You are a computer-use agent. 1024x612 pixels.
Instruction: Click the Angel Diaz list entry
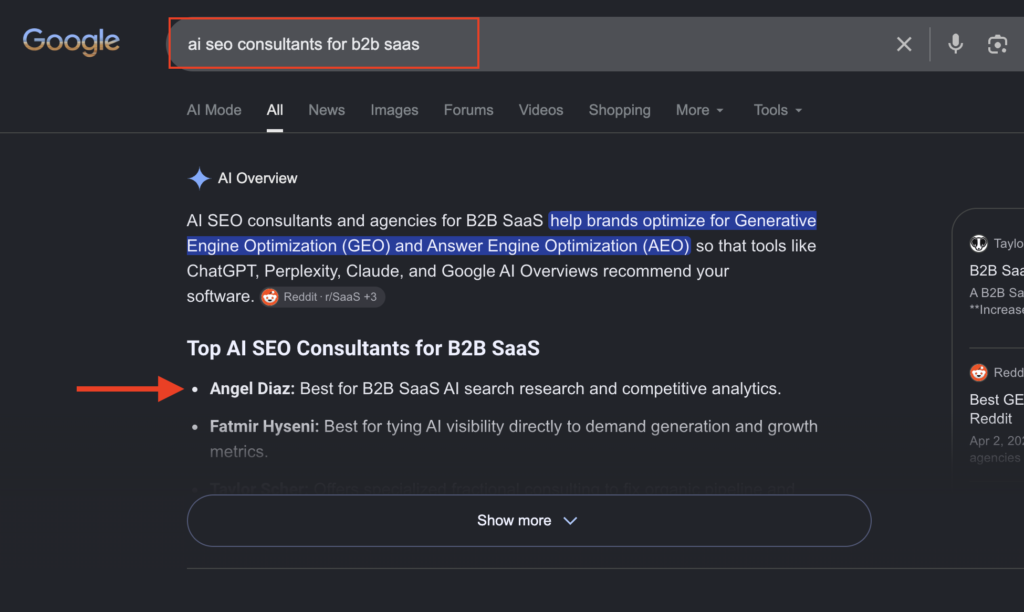495,389
